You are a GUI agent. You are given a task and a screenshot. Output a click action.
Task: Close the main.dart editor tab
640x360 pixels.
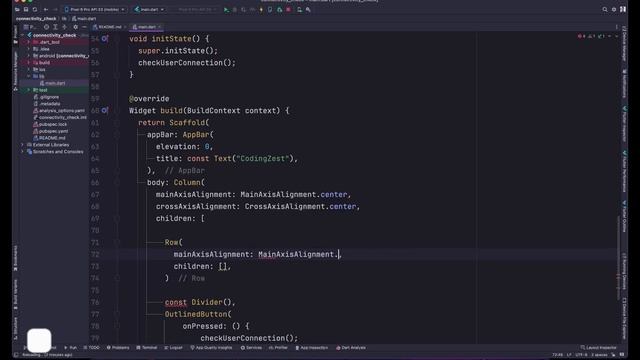pos(160,27)
